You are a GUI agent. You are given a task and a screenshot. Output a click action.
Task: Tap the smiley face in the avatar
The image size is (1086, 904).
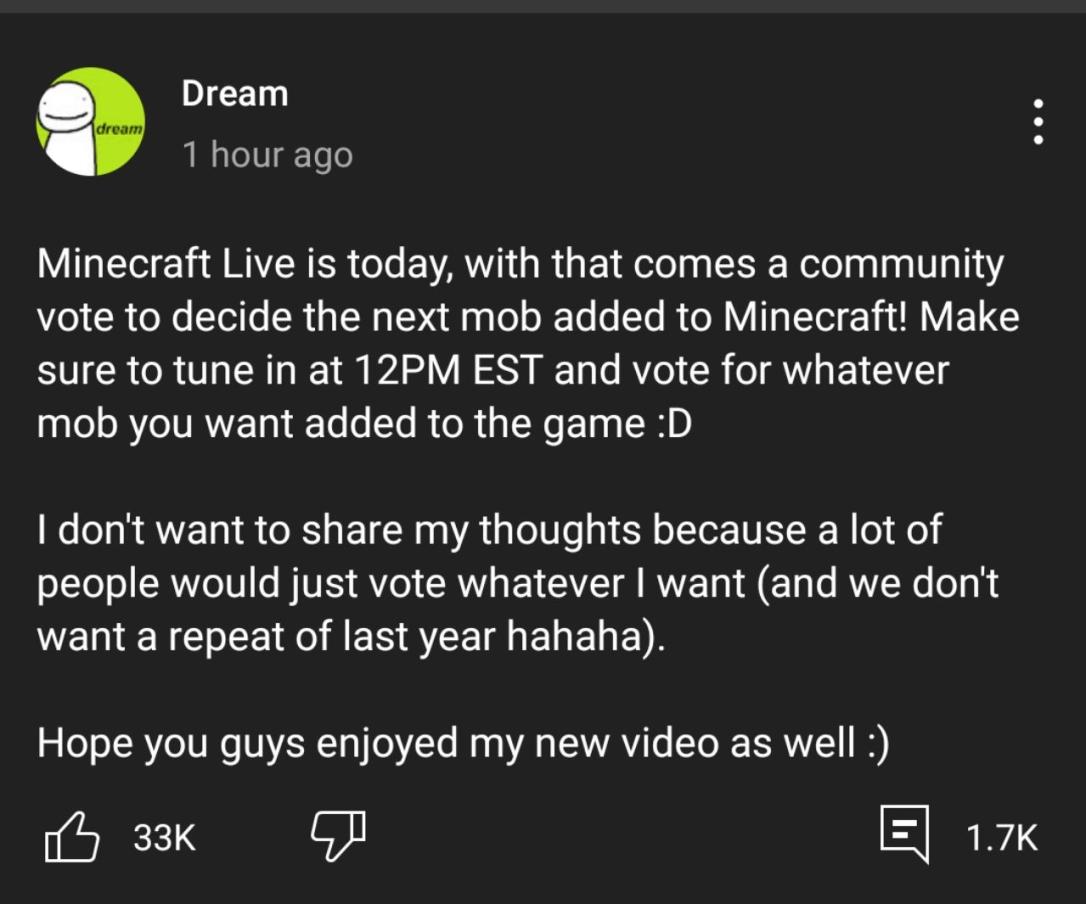[x=66, y=109]
